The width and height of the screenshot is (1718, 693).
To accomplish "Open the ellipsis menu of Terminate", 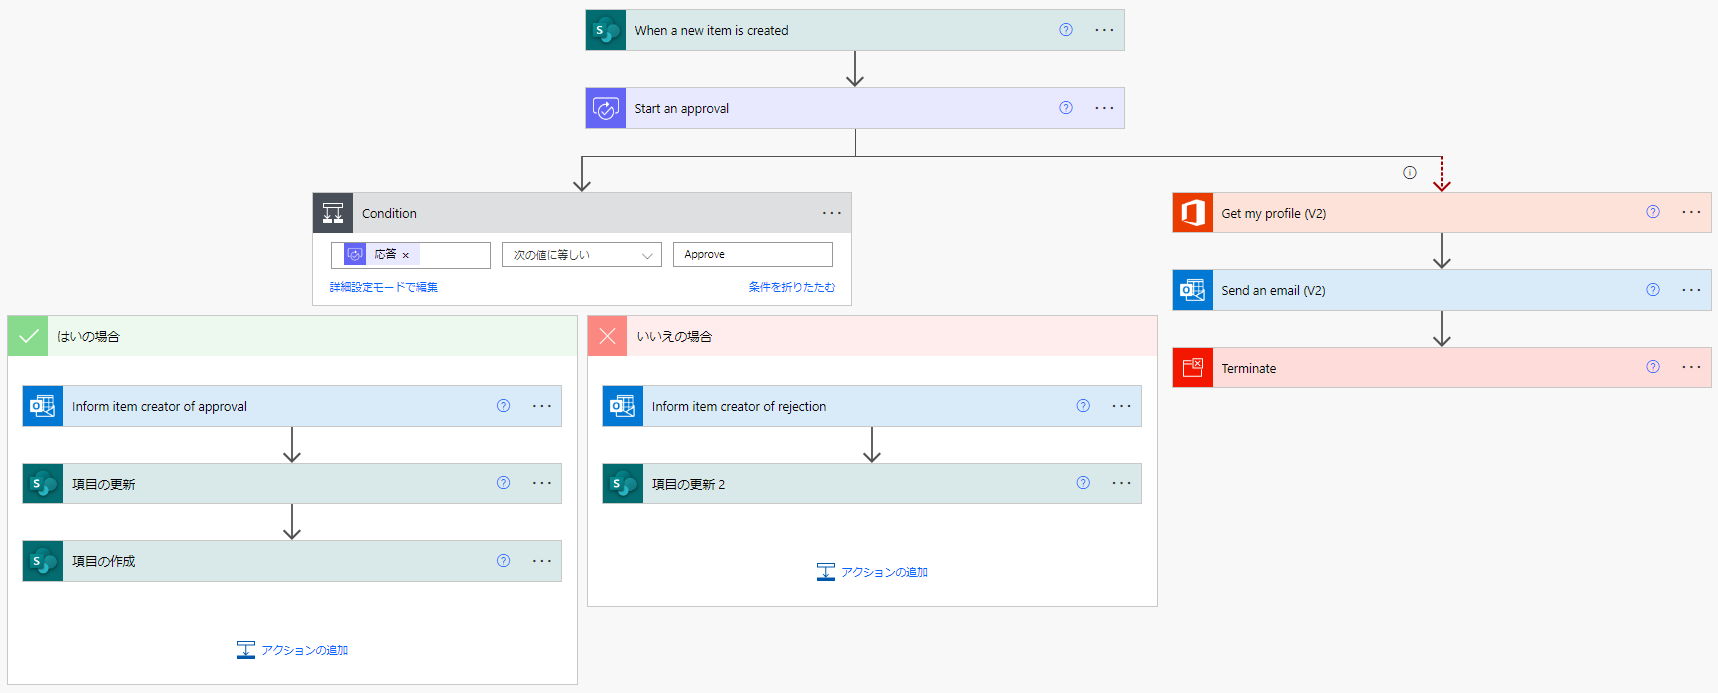I will tap(1691, 367).
